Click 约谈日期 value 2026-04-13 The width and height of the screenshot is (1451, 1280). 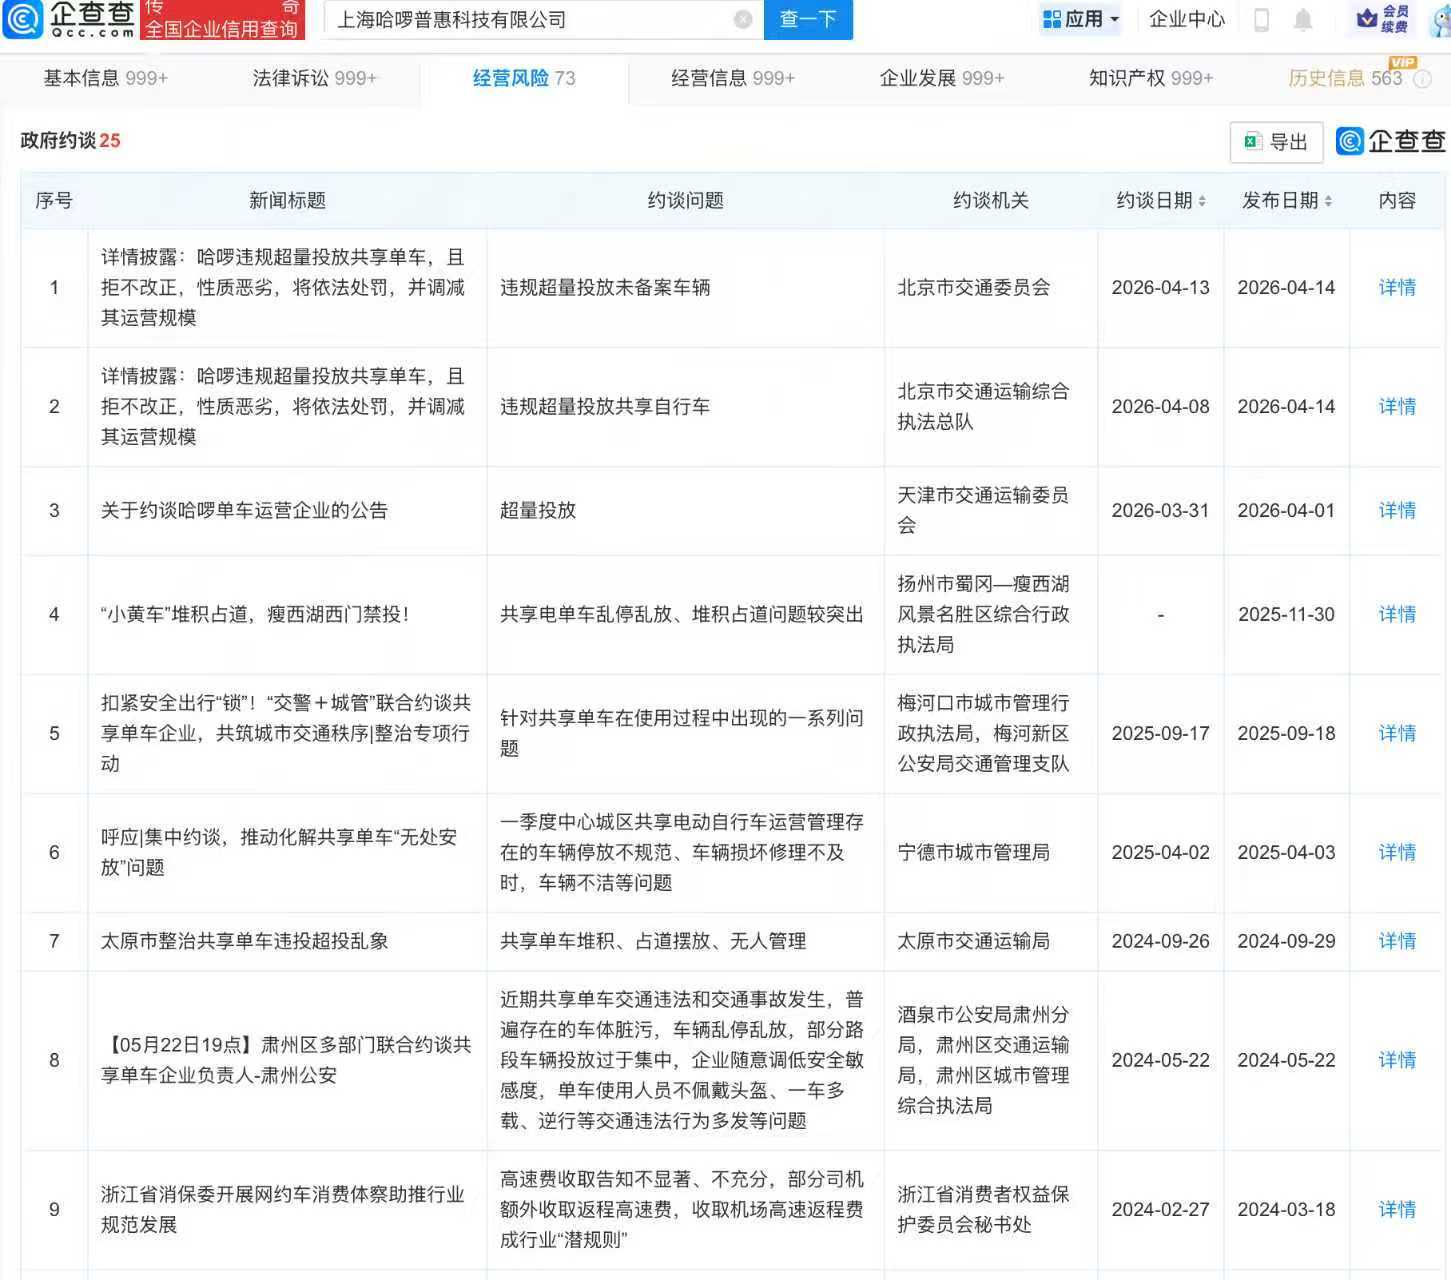pos(1160,288)
